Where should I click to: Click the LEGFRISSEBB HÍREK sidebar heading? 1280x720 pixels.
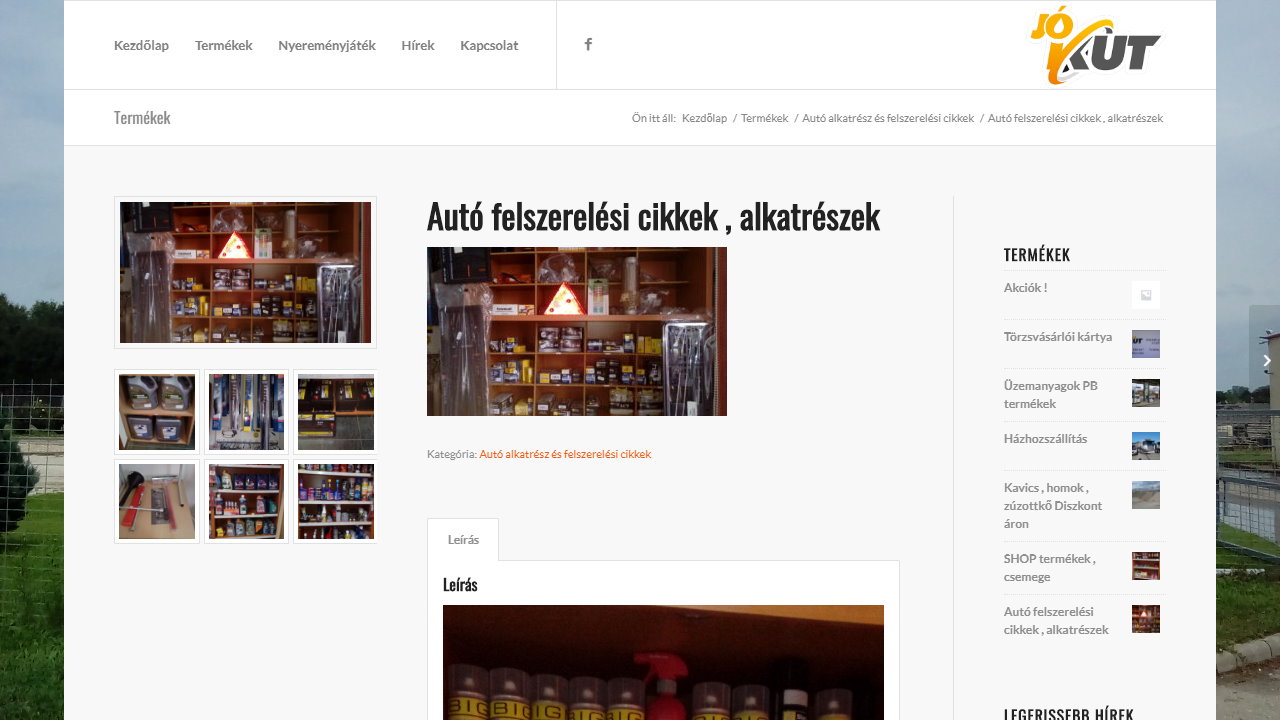click(1069, 714)
